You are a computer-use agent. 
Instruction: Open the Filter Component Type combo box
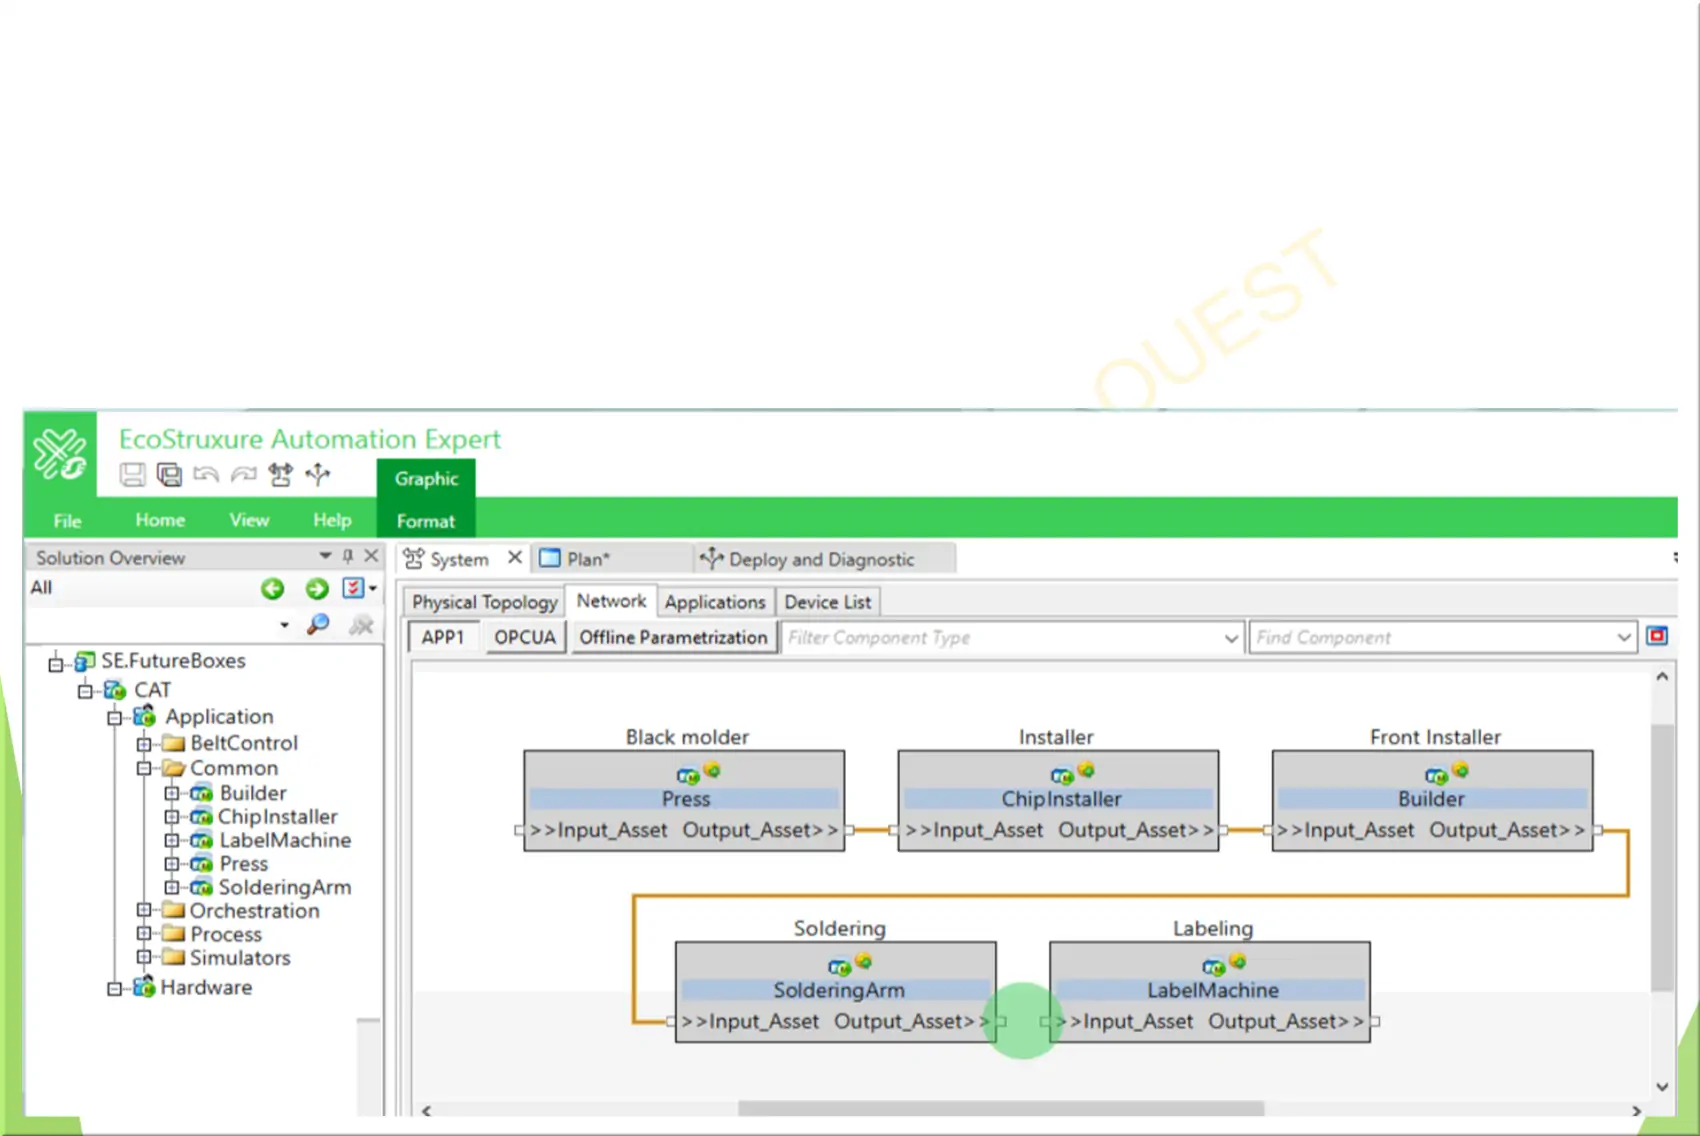click(1012, 637)
